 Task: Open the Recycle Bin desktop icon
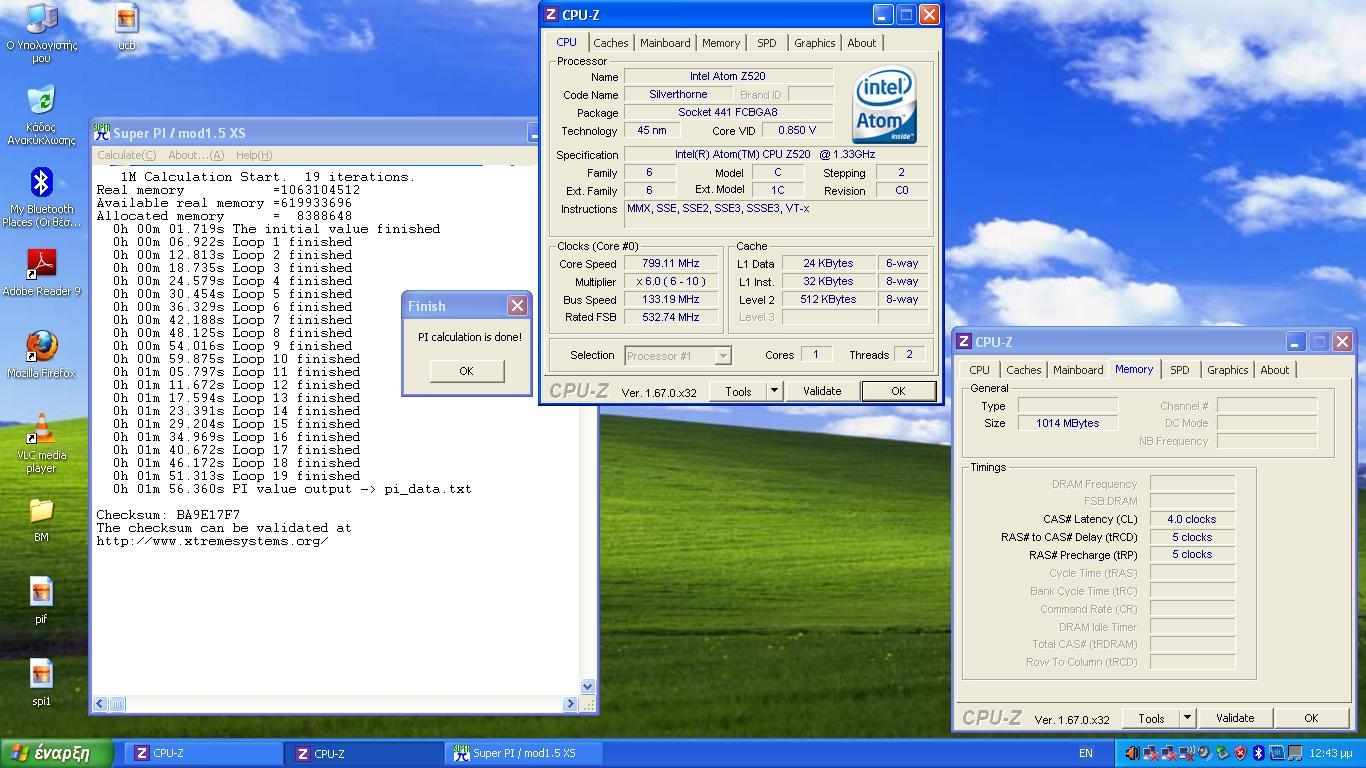click(41, 116)
